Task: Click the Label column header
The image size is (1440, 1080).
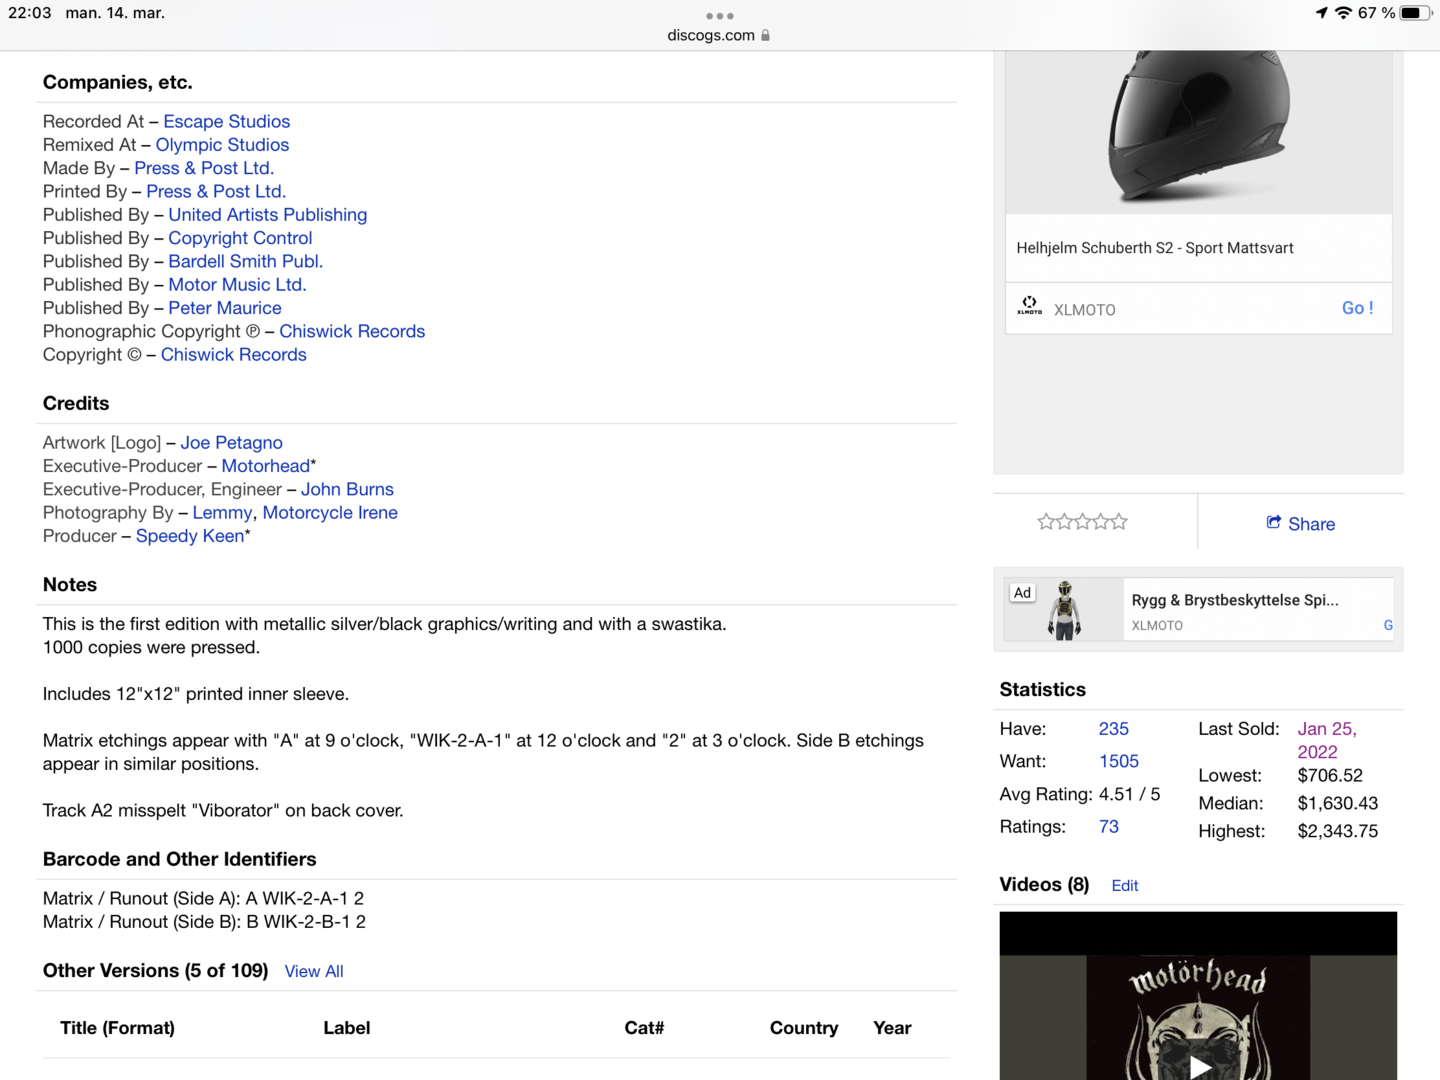Action: 347,1028
